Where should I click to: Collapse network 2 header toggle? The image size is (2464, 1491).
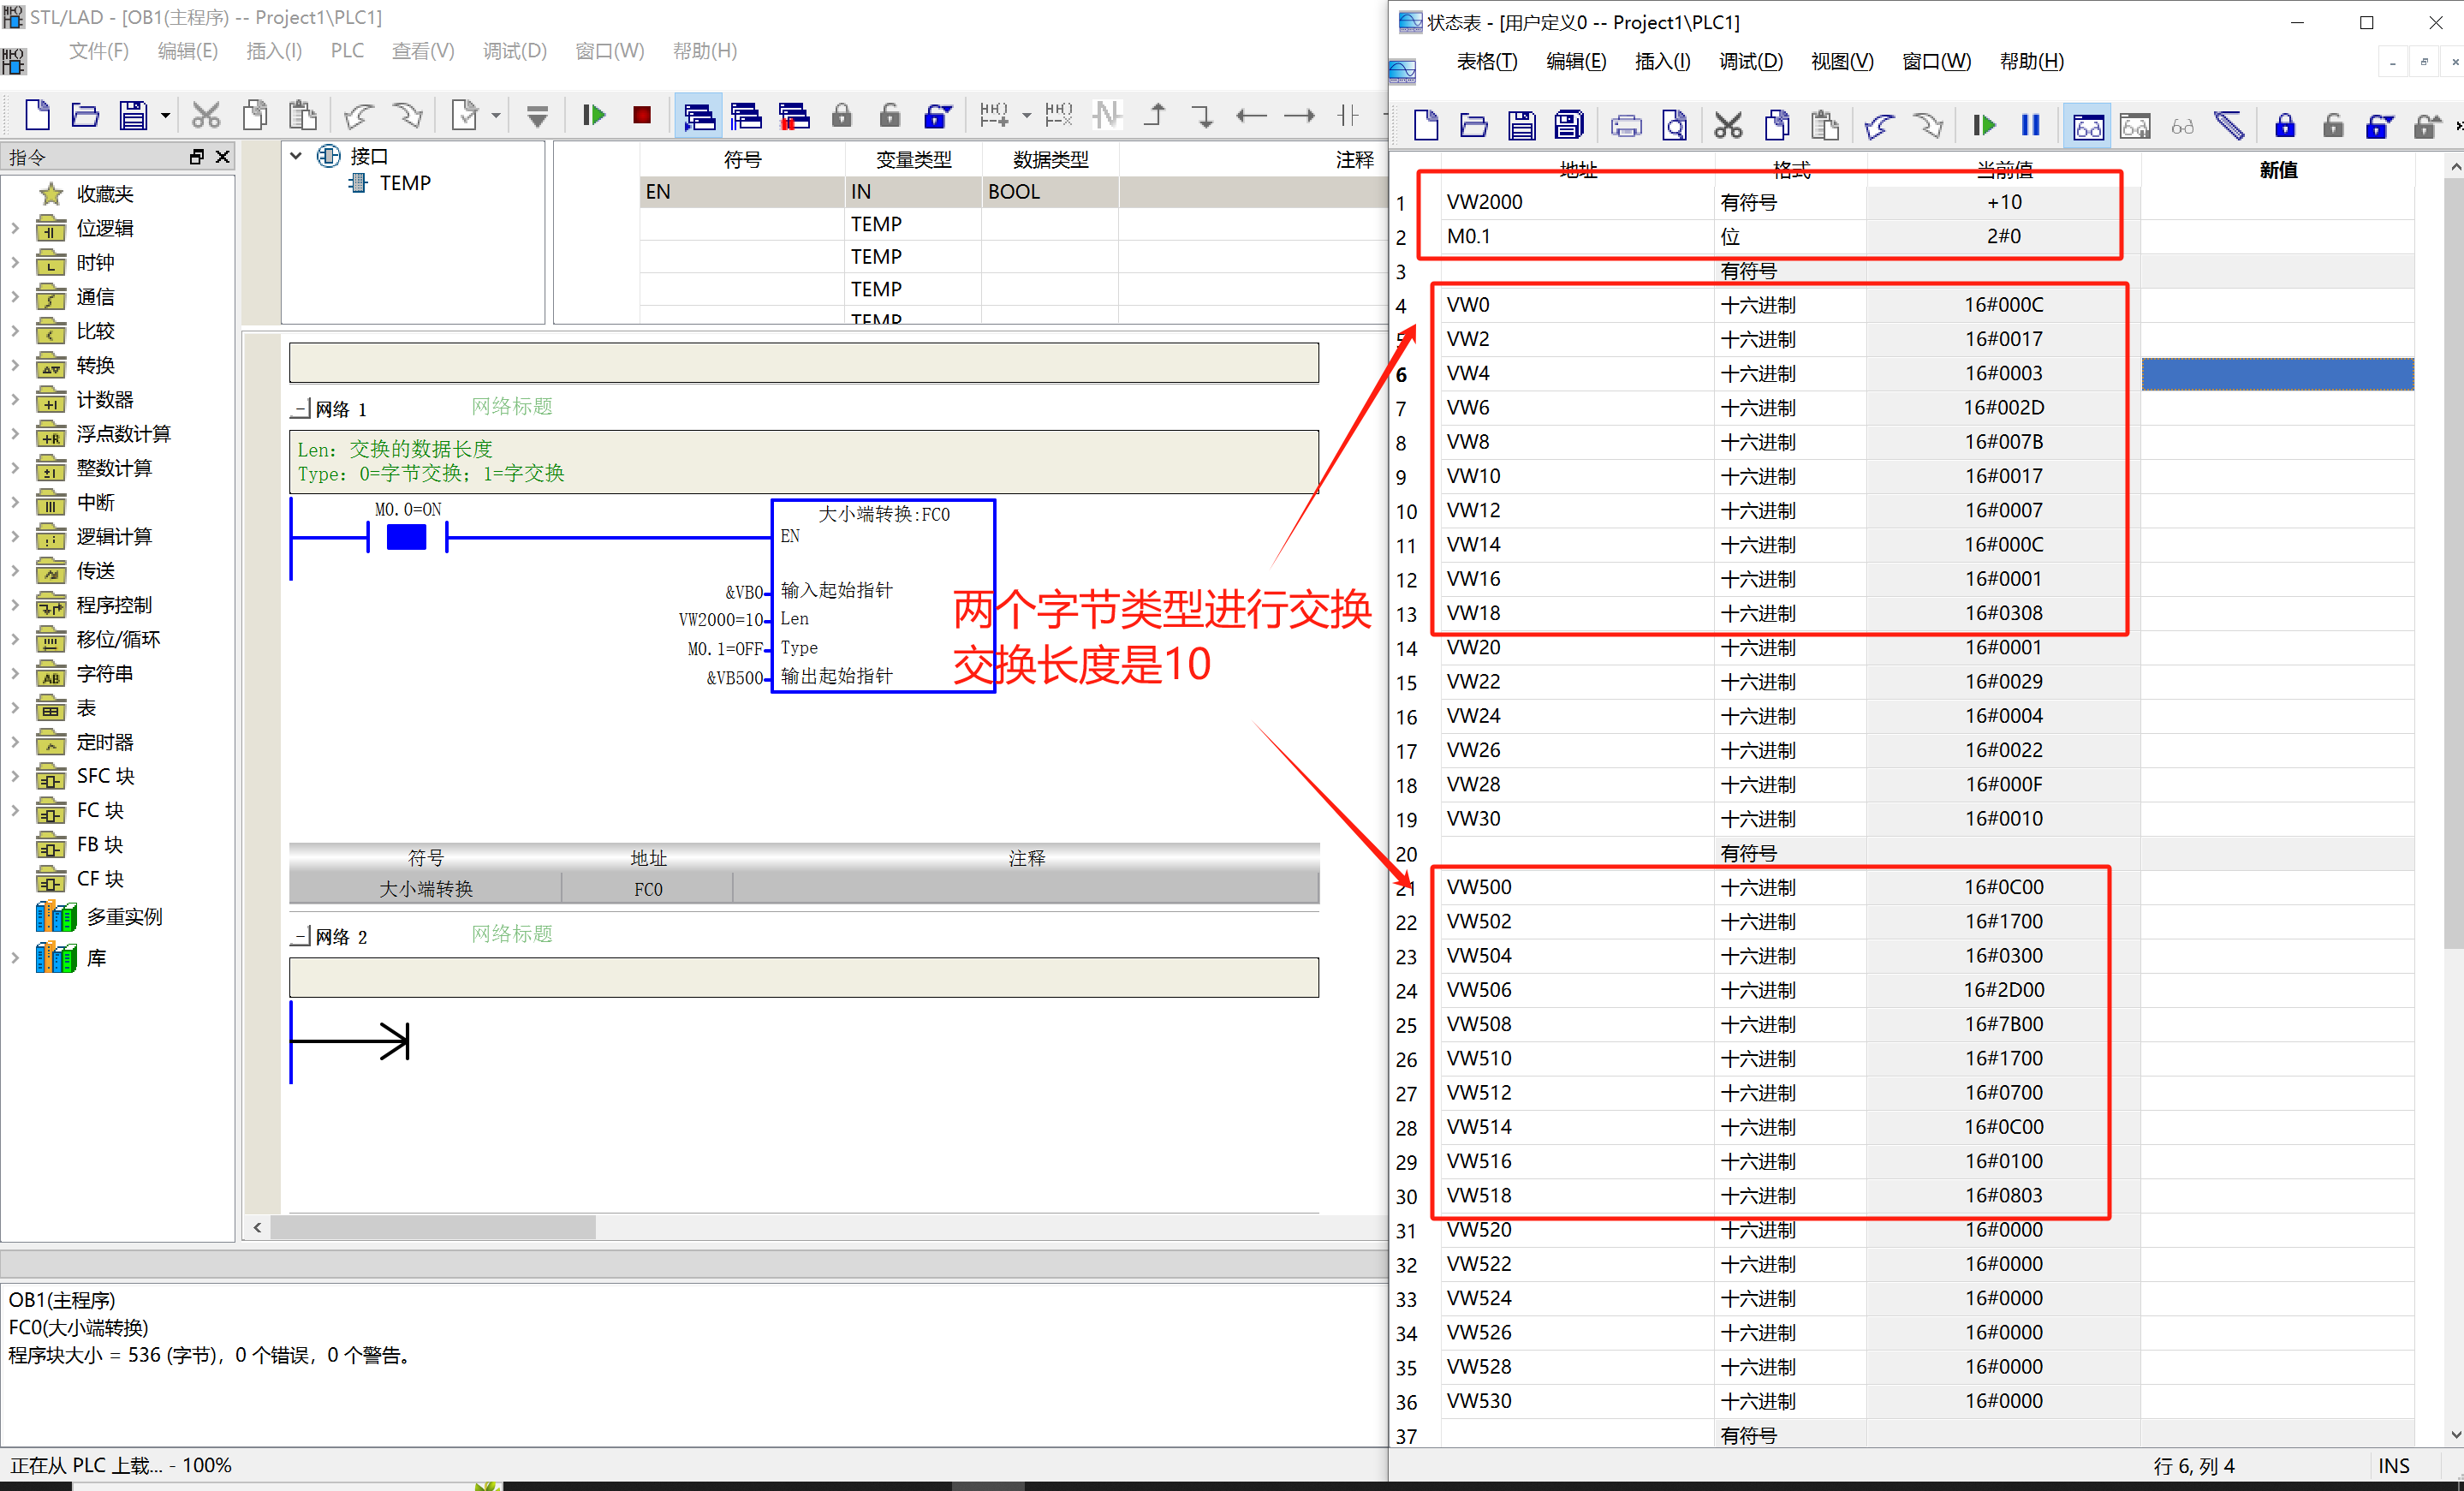(301, 937)
